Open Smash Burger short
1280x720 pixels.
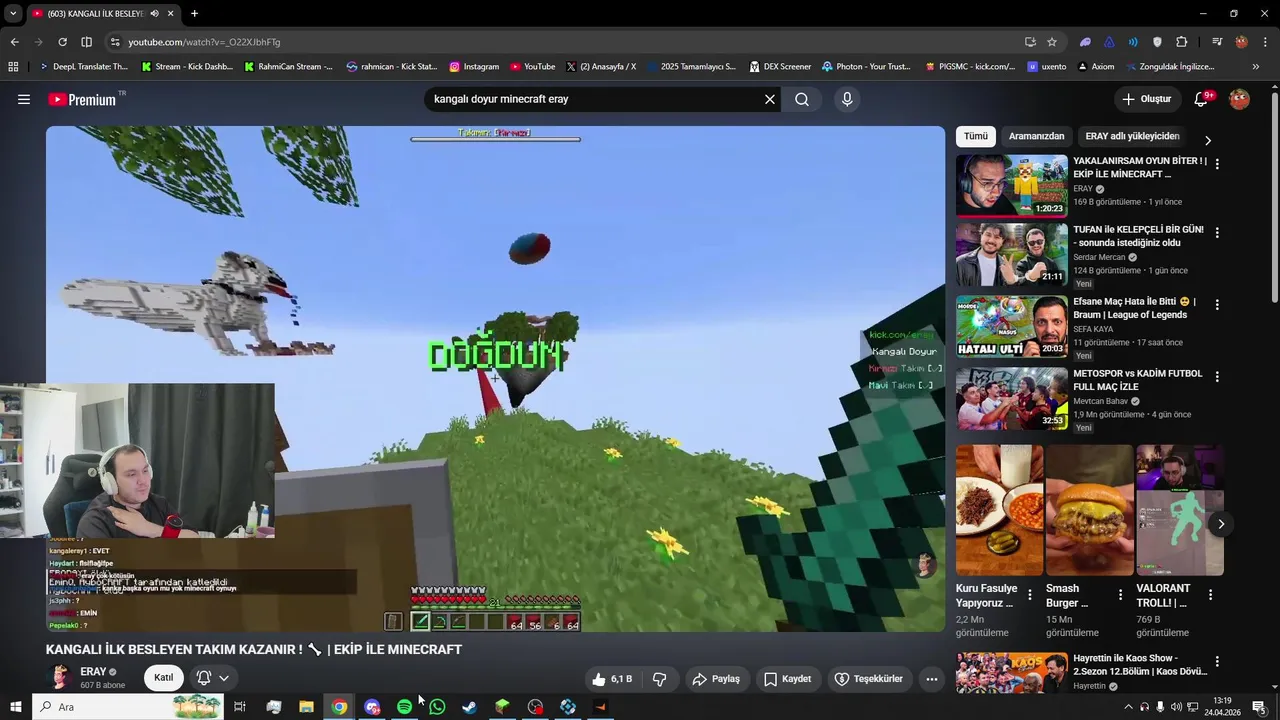(x=1089, y=510)
